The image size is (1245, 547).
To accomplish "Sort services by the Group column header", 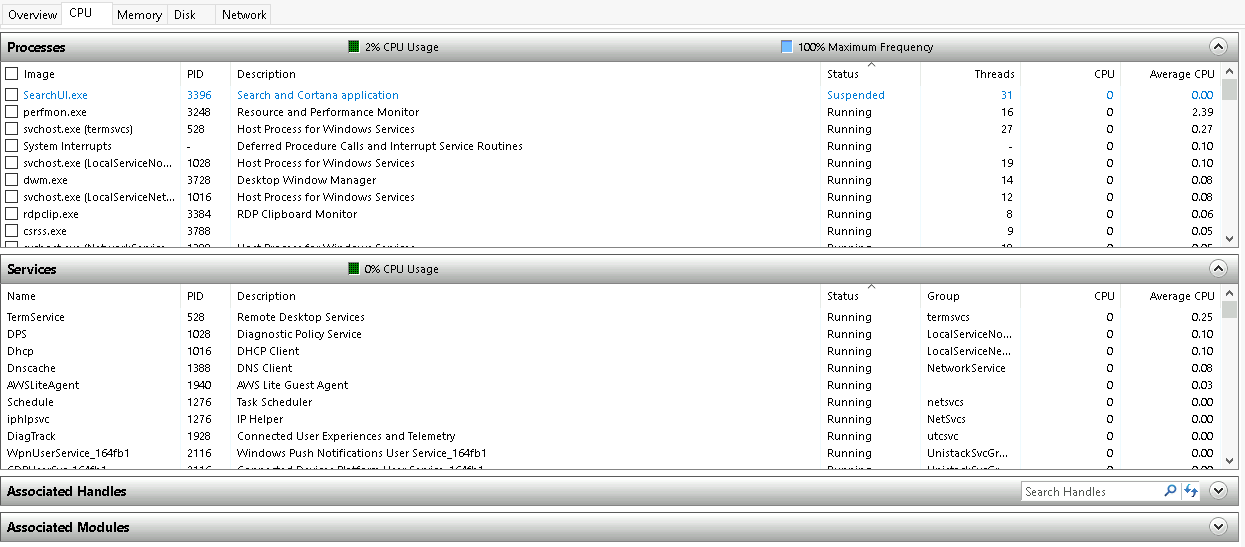I will (x=943, y=296).
